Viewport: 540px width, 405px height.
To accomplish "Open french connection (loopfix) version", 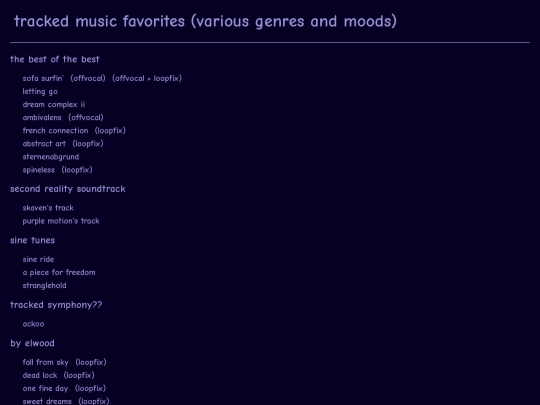I will [110, 131].
